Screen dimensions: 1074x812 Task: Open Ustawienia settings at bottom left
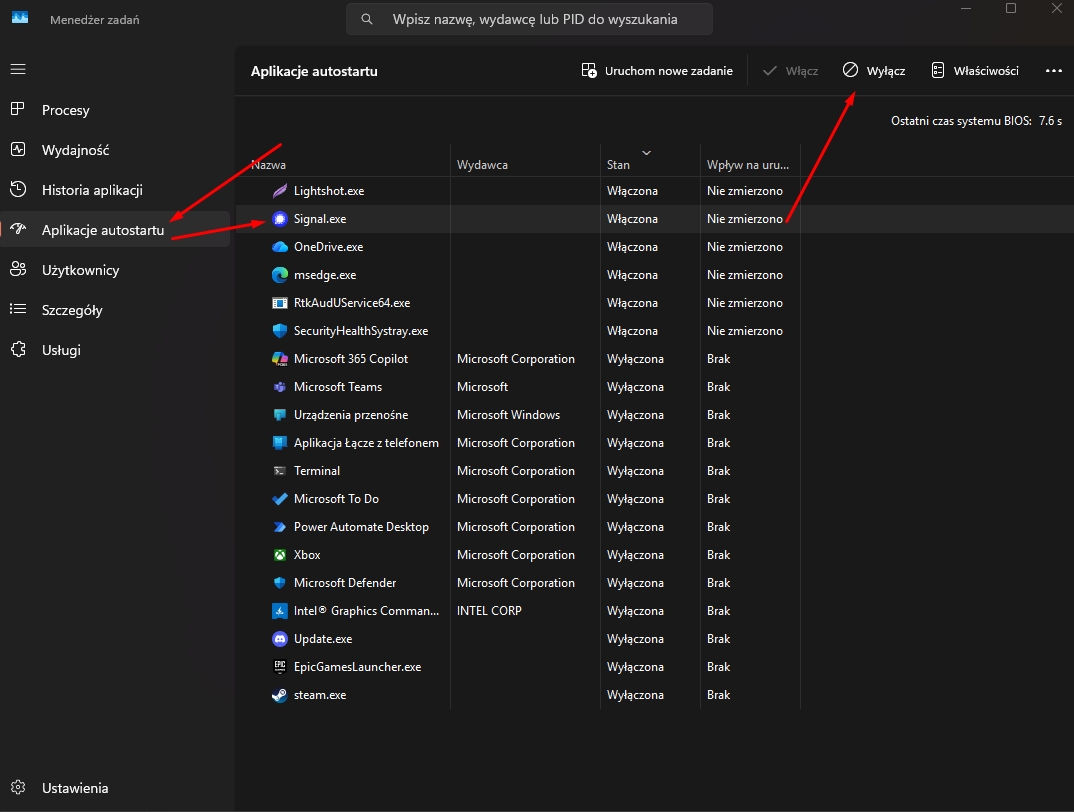[x=74, y=788]
